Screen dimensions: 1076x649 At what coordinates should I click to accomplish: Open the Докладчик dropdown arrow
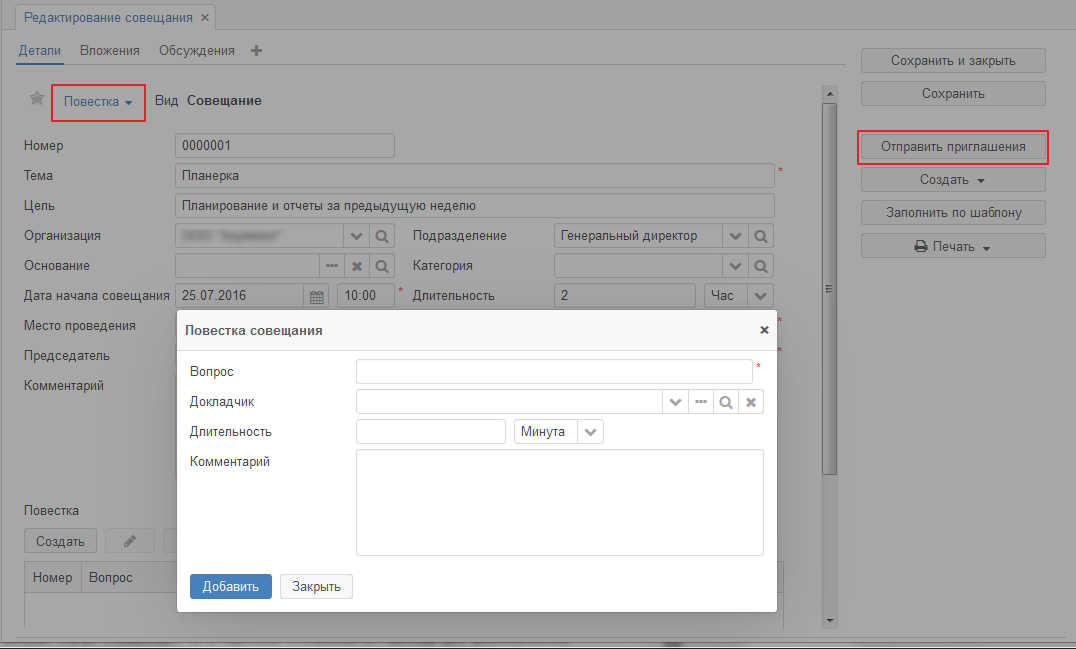tap(675, 402)
